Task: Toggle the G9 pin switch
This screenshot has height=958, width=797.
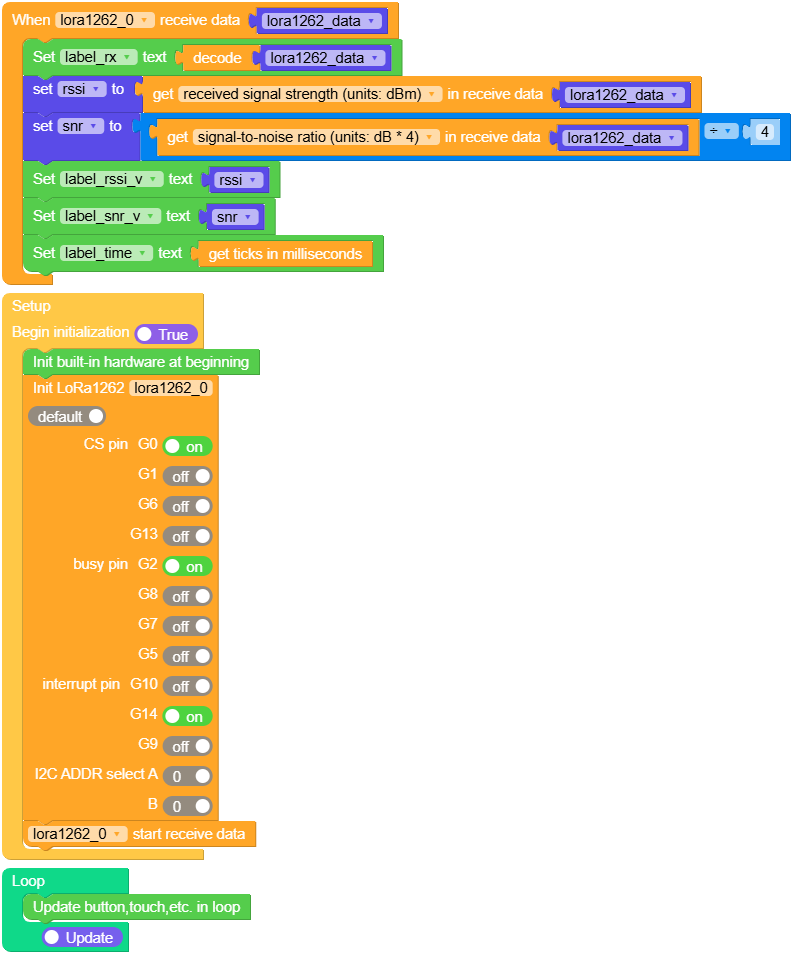Action: [187, 746]
